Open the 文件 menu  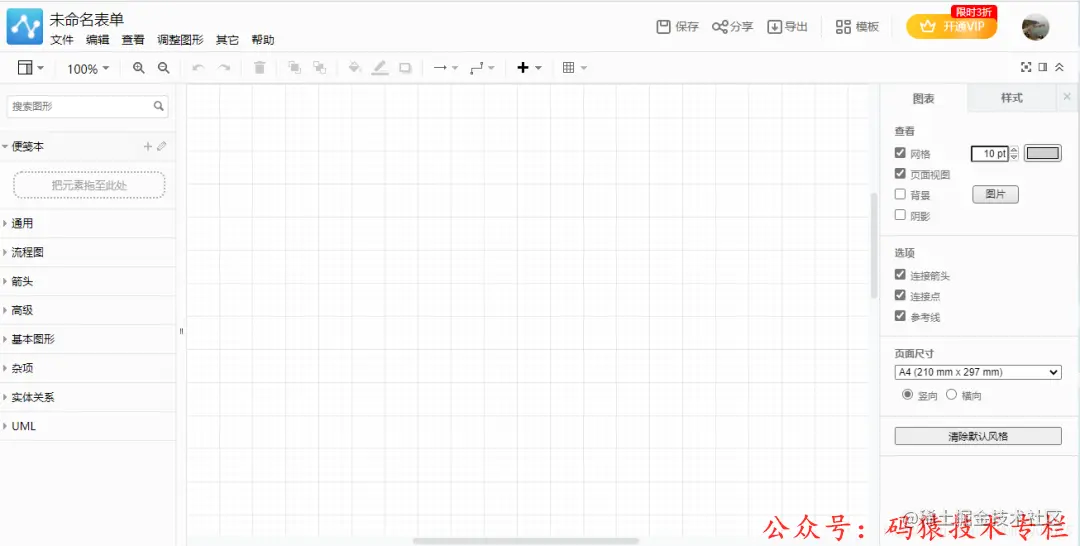[62, 40]
